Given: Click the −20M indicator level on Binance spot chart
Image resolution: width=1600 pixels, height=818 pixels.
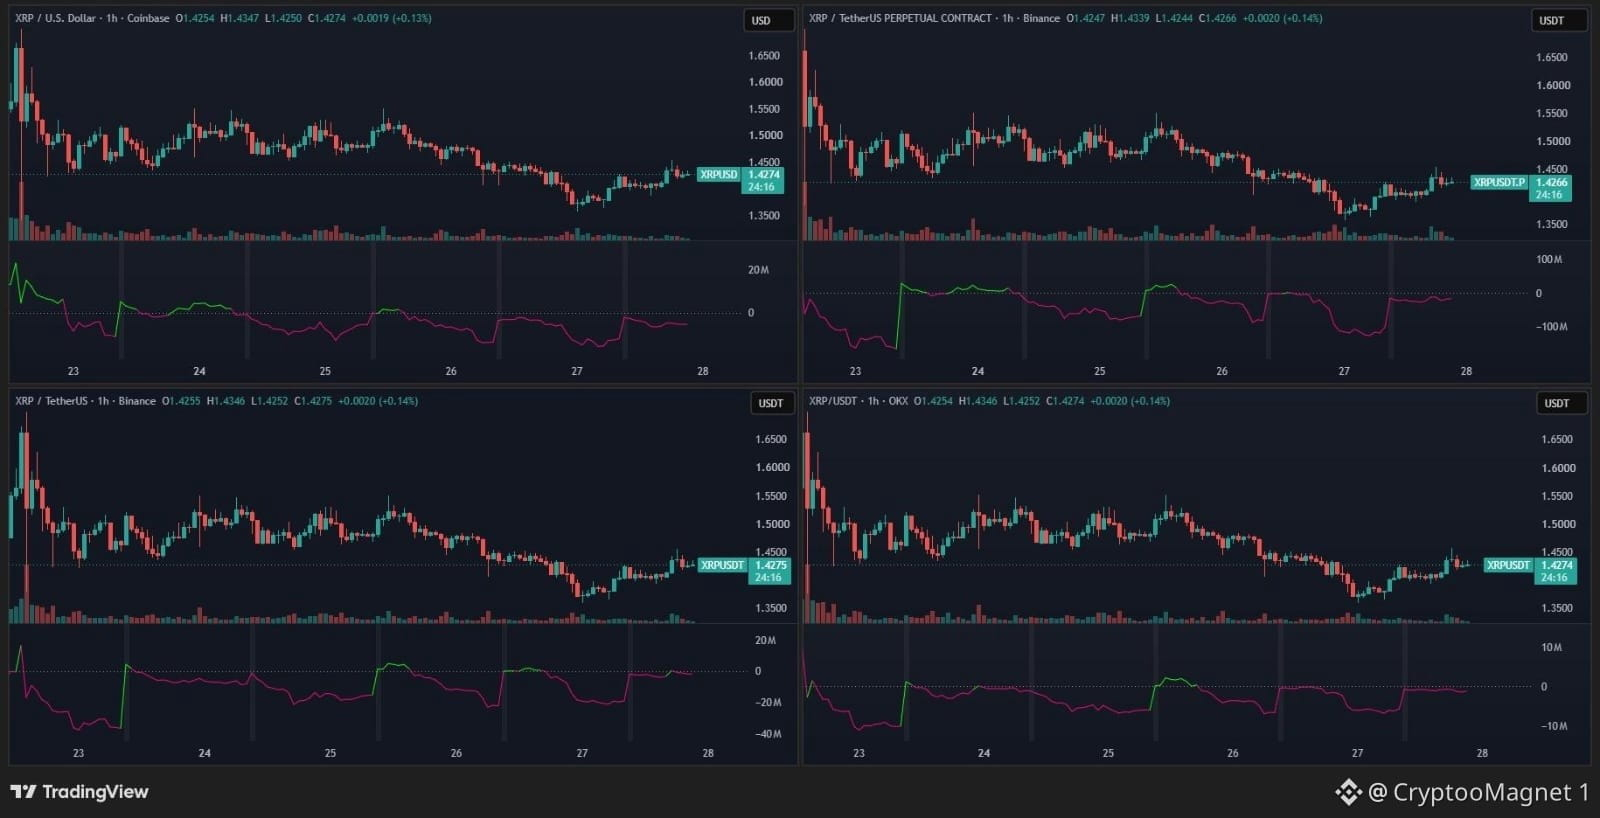Looking at the screenshot, I should pyautogui.click(x=767, y=702).
